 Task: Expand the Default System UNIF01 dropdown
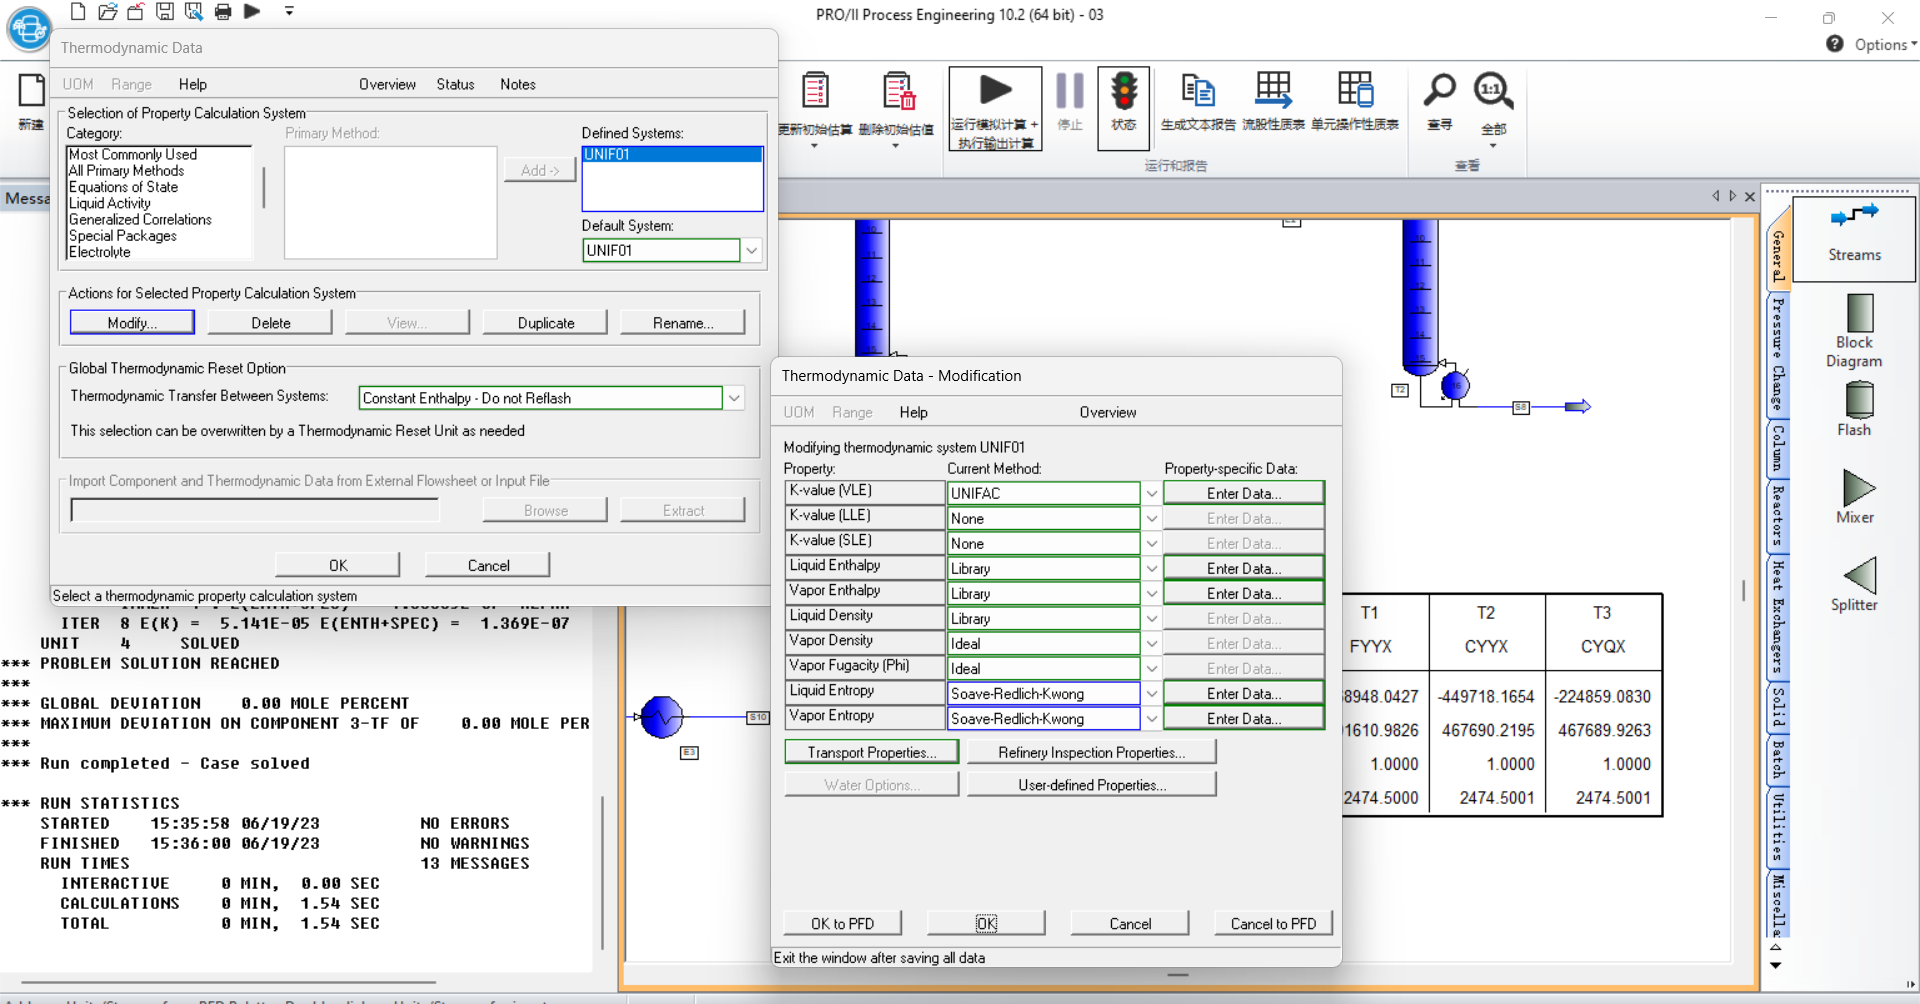752,250
